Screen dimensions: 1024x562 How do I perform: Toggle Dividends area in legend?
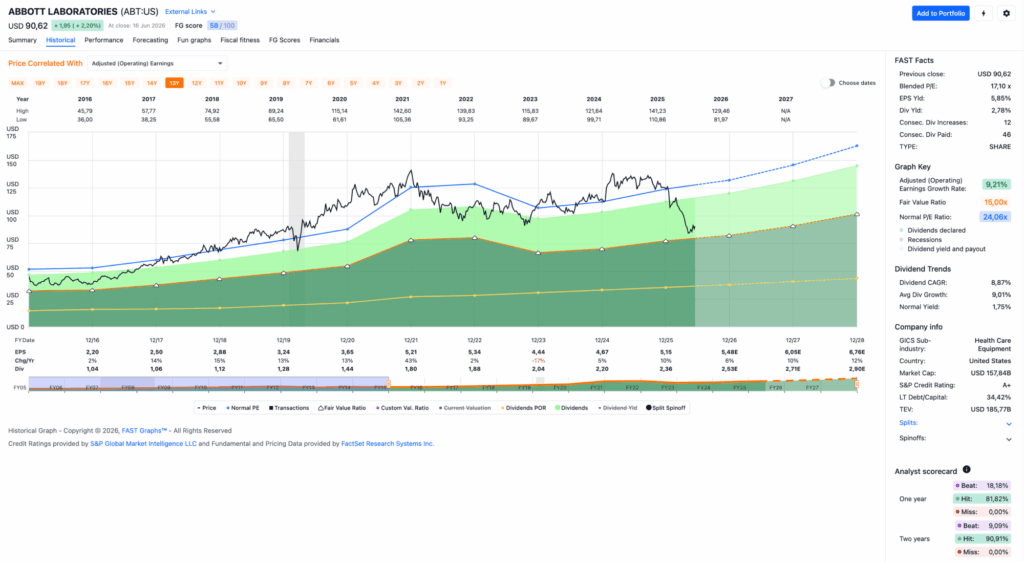tap(571, 408)
